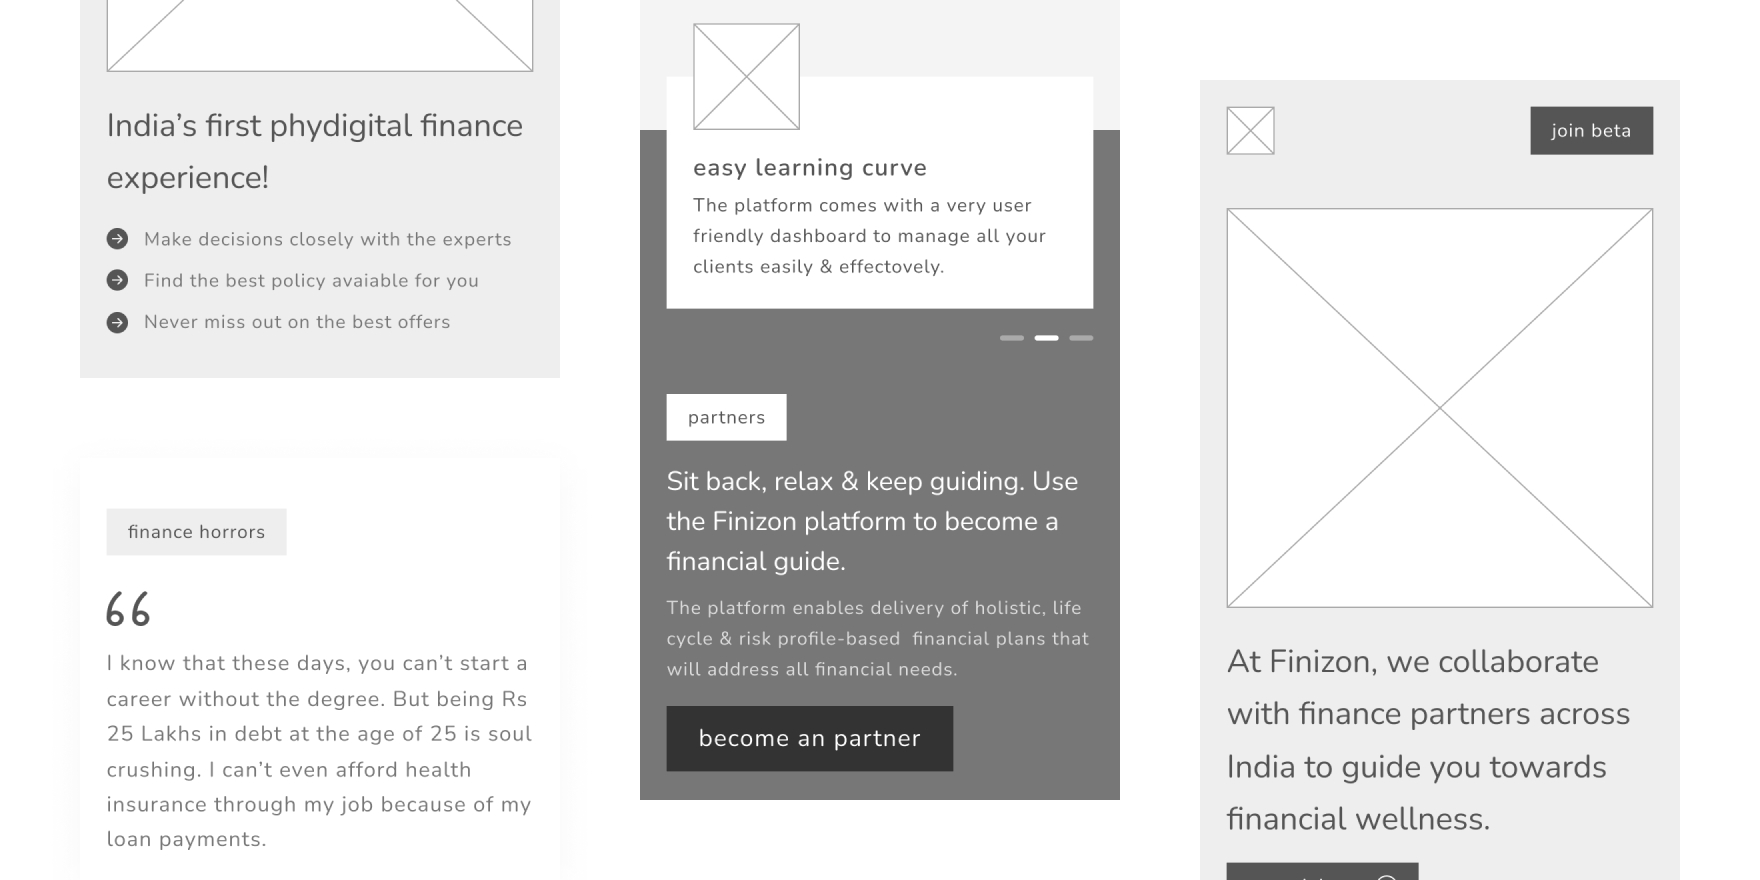Click arrow icon beside Never miss out
Viewport: 1760px width, 880px height.
point(117,322)
